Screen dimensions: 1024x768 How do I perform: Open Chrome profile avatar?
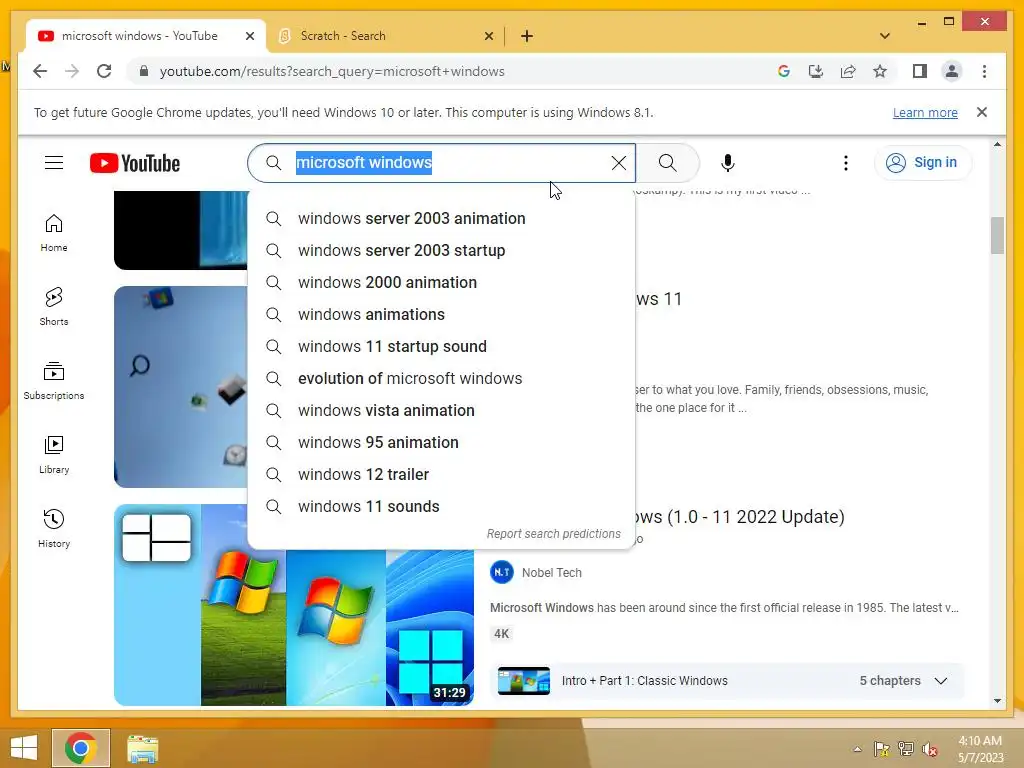[952, 71]
